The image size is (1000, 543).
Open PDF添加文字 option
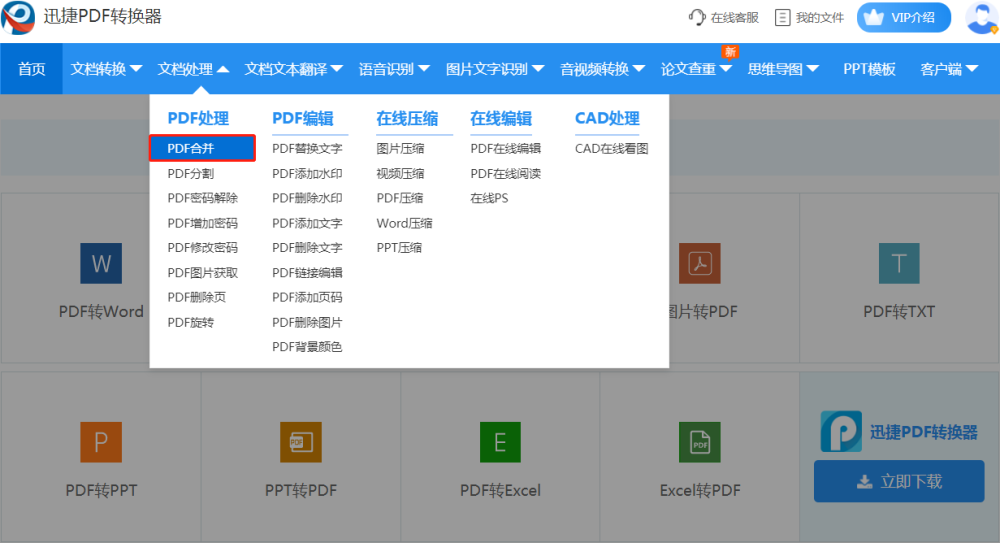click(307, 223)
